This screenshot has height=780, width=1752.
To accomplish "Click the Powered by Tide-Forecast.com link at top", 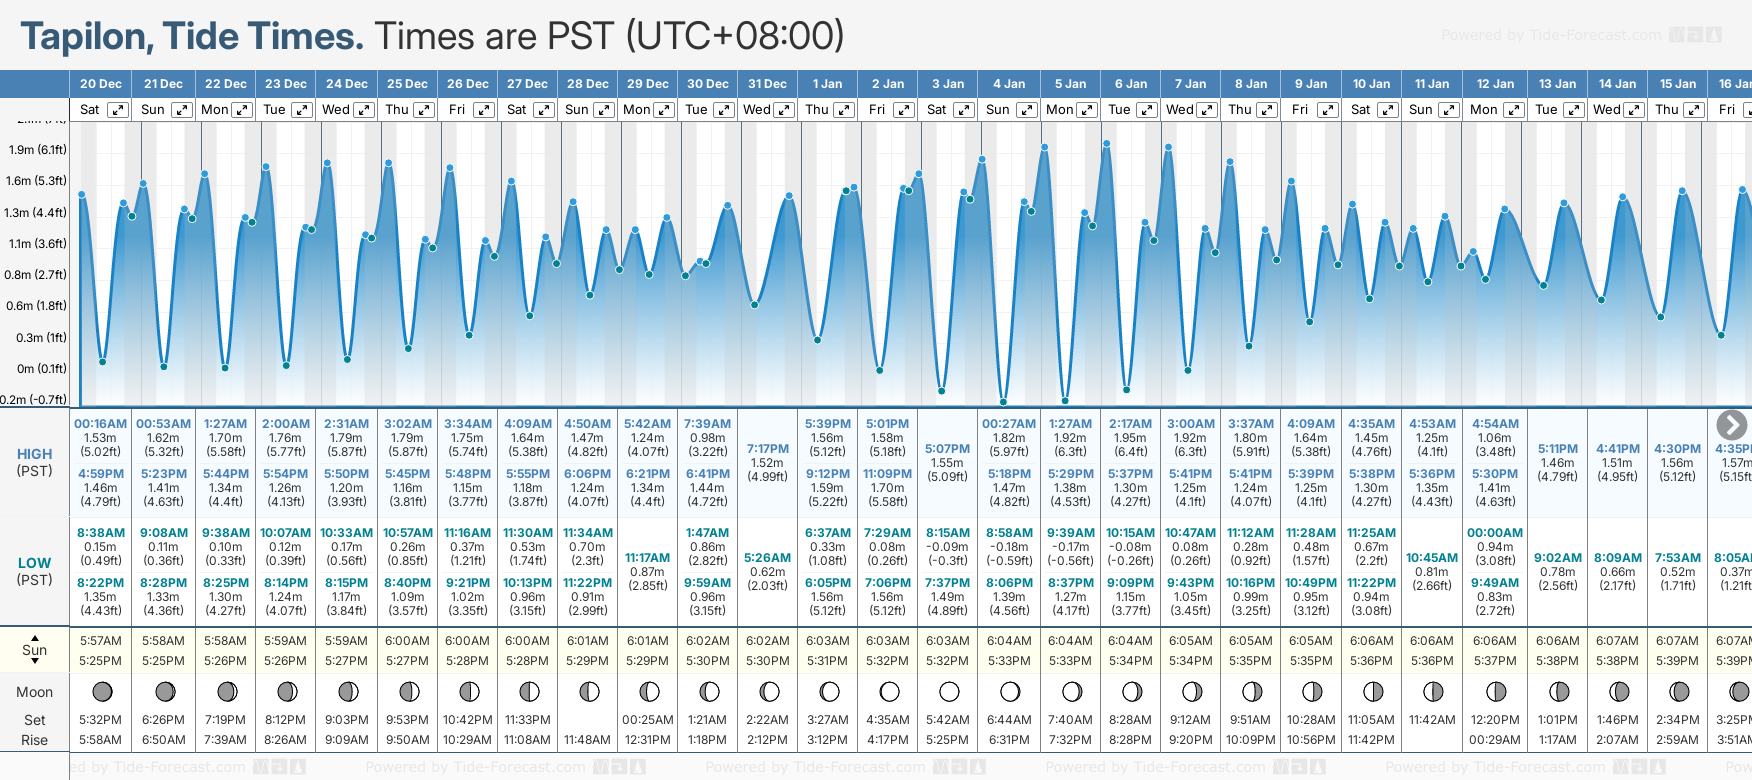I will click(1551, 35).
